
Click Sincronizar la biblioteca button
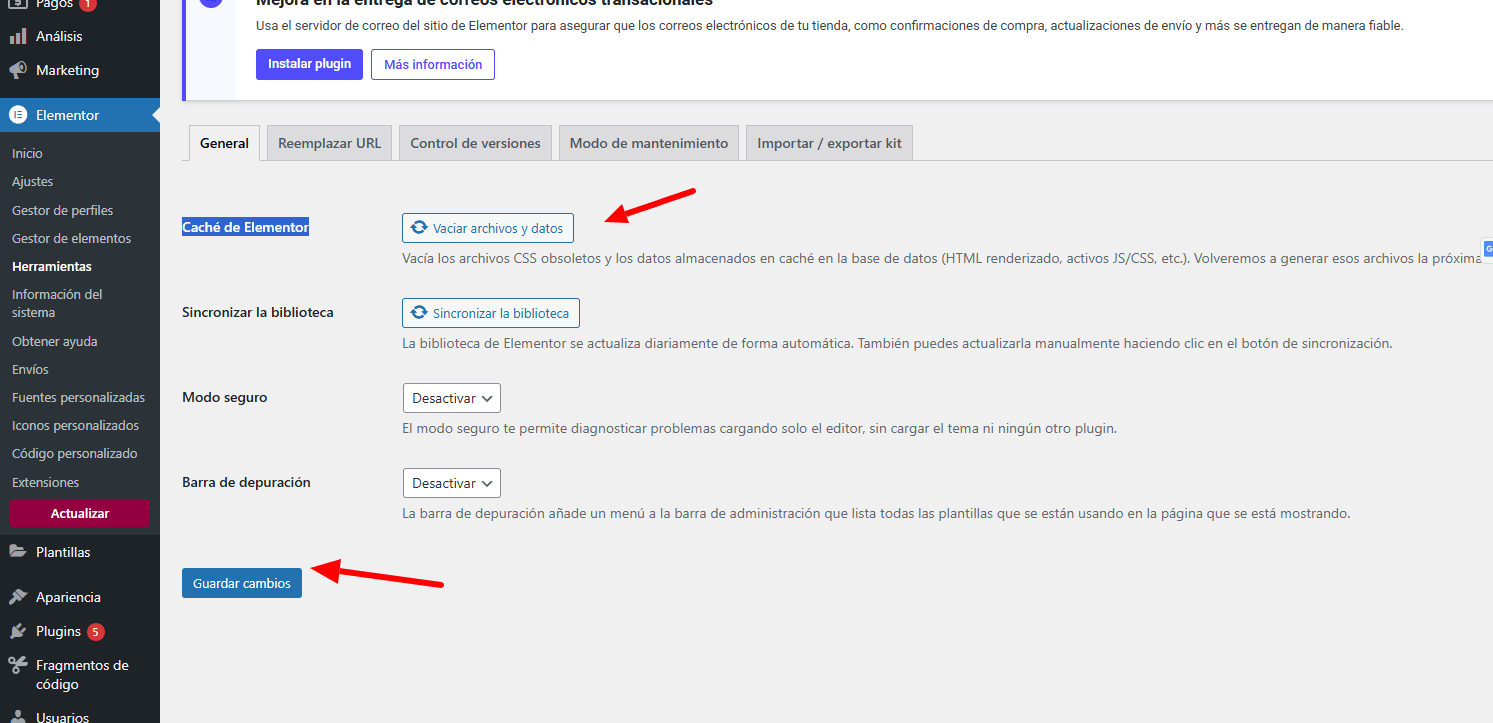(491, 313)
